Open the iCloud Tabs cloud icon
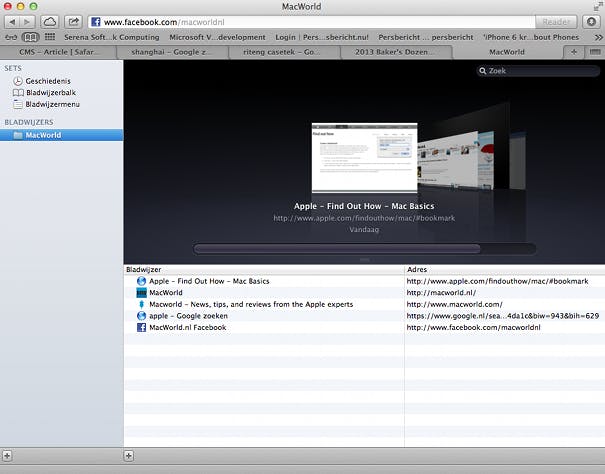605x474 pixels. pyautogui.click(x=50, y=21)
